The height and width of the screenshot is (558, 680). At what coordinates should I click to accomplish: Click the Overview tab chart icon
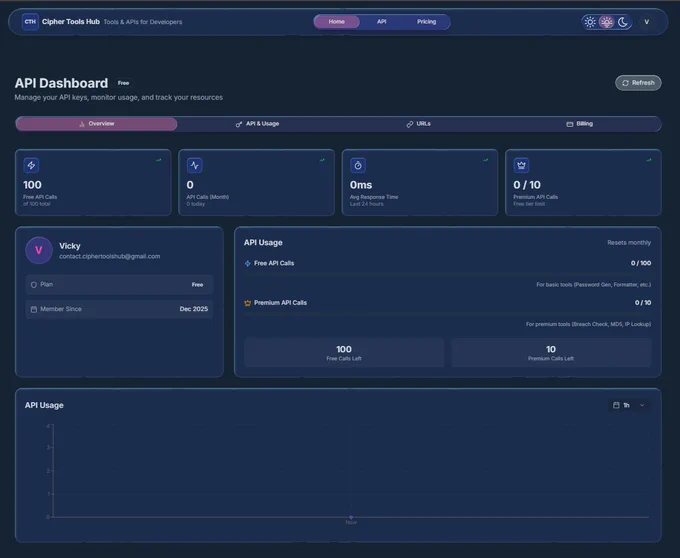coord(82,124)
